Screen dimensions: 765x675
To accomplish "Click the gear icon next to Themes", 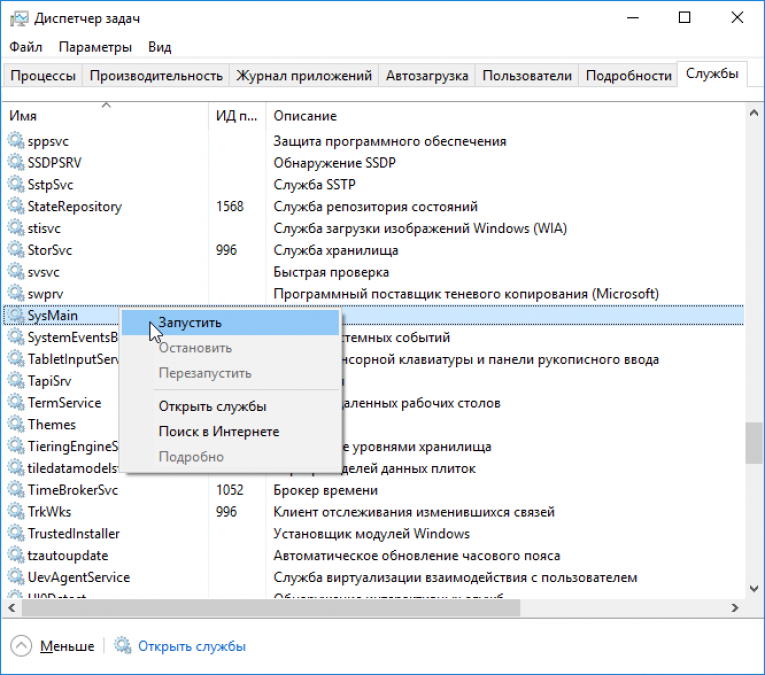I will coord(16,424).
